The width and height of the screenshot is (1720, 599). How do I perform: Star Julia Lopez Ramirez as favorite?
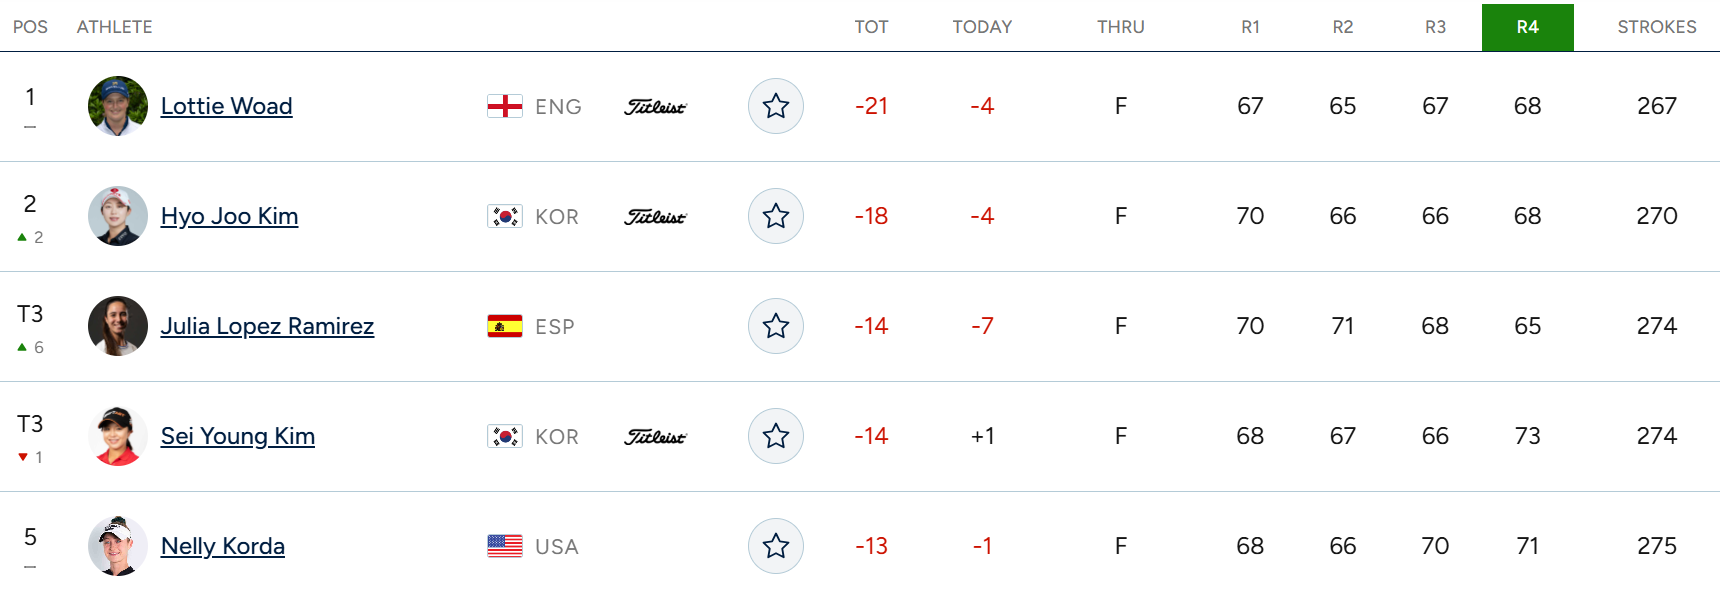776,326
